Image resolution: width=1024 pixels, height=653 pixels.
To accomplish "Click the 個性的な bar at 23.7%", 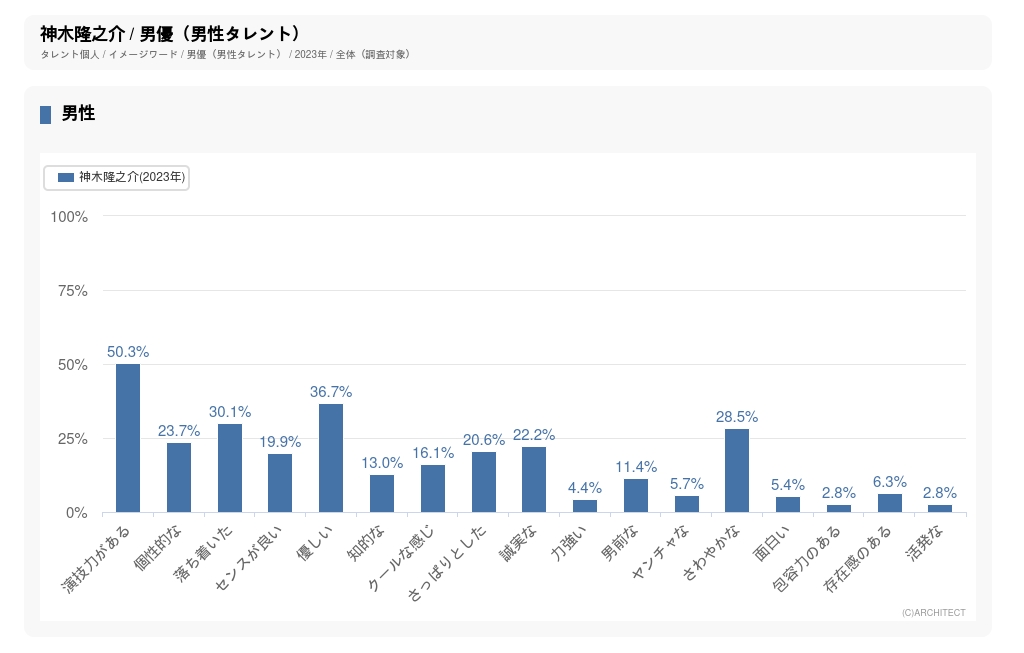I will (x=179, y=477).
